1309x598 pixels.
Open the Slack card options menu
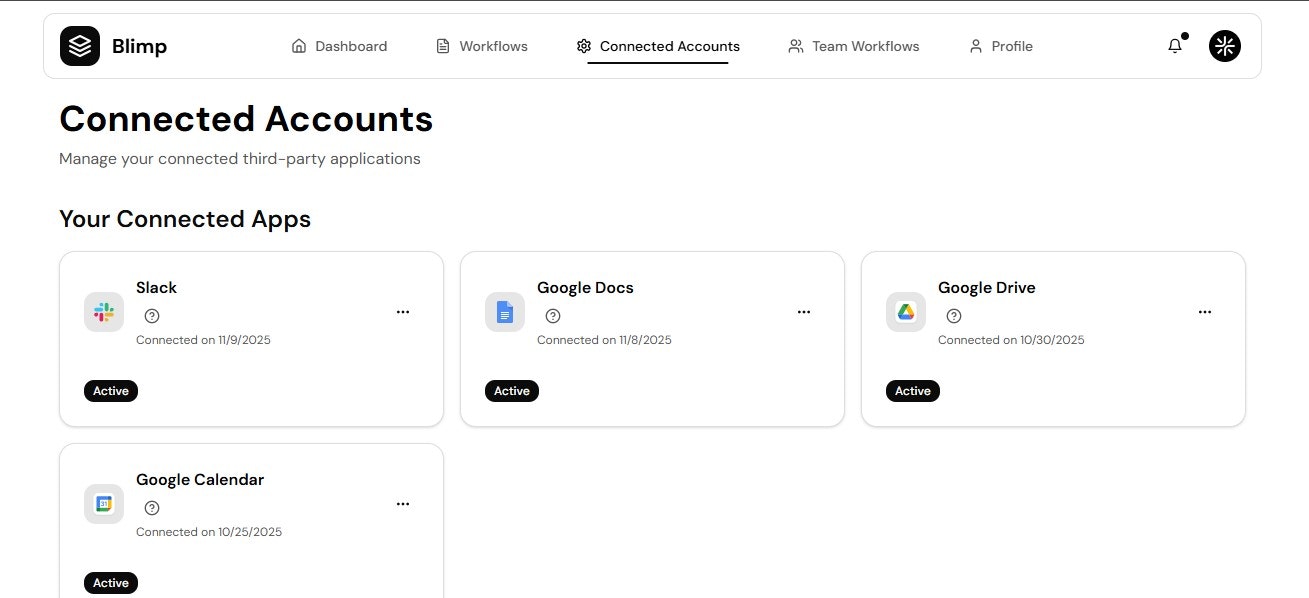pos(403,312)
